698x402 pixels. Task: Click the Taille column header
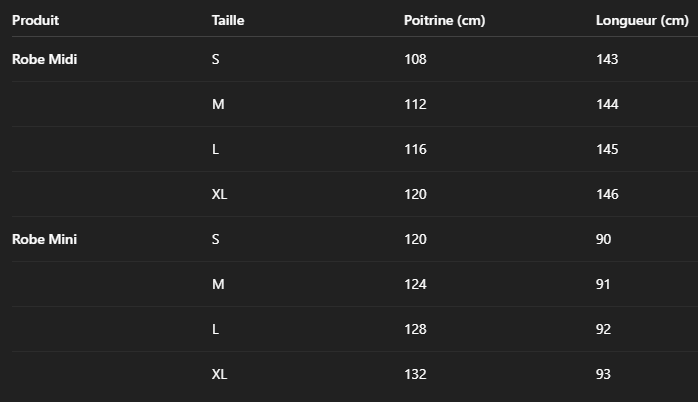(228, 20)
